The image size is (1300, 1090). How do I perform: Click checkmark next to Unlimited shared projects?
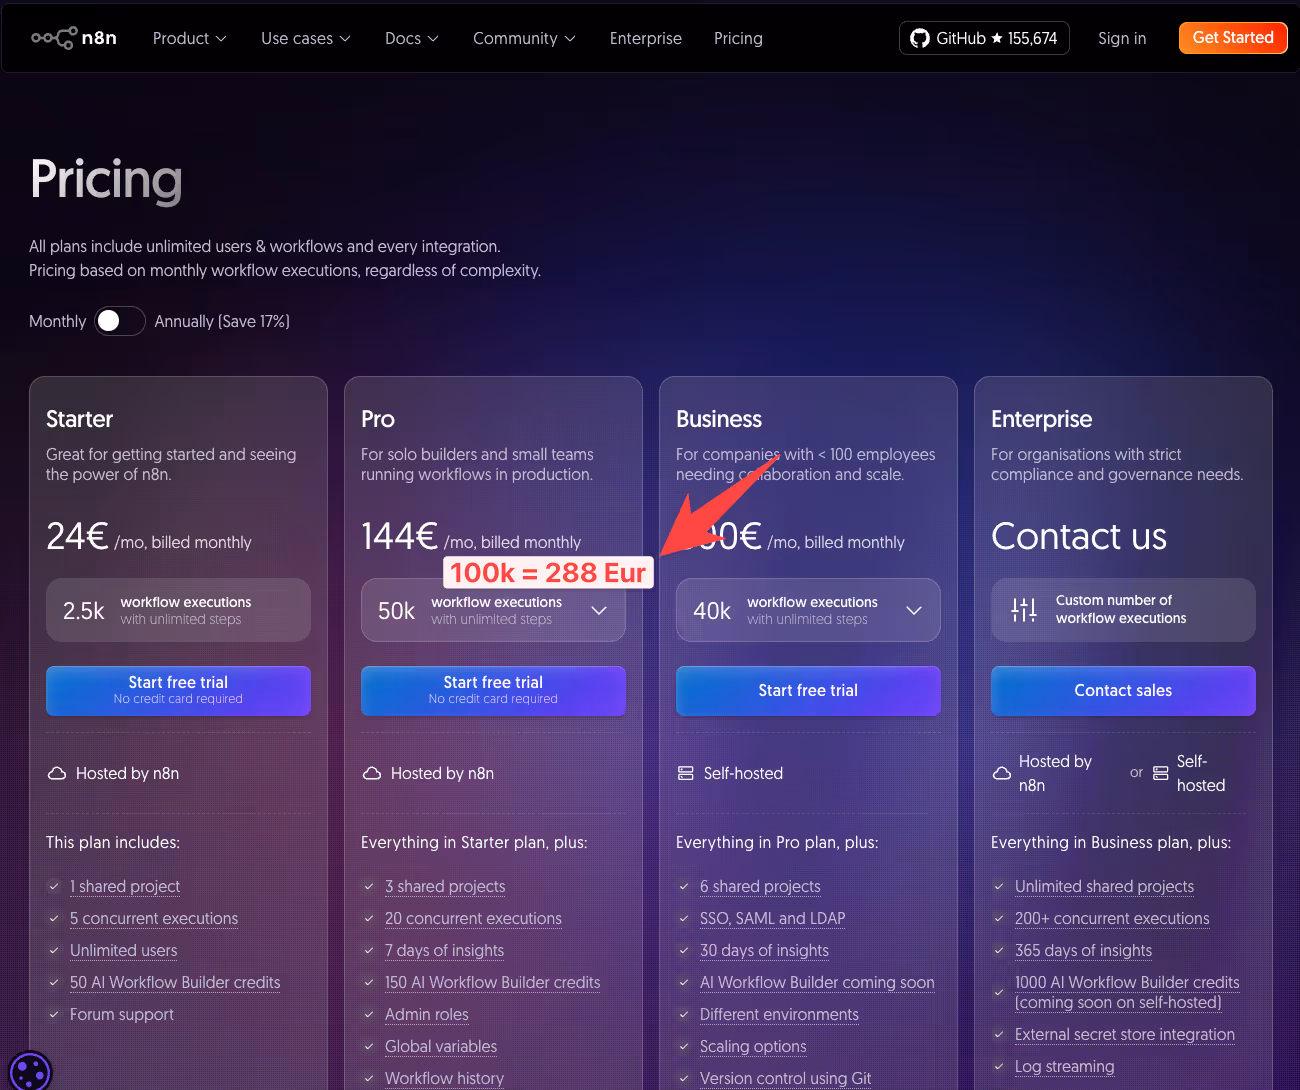999,886
